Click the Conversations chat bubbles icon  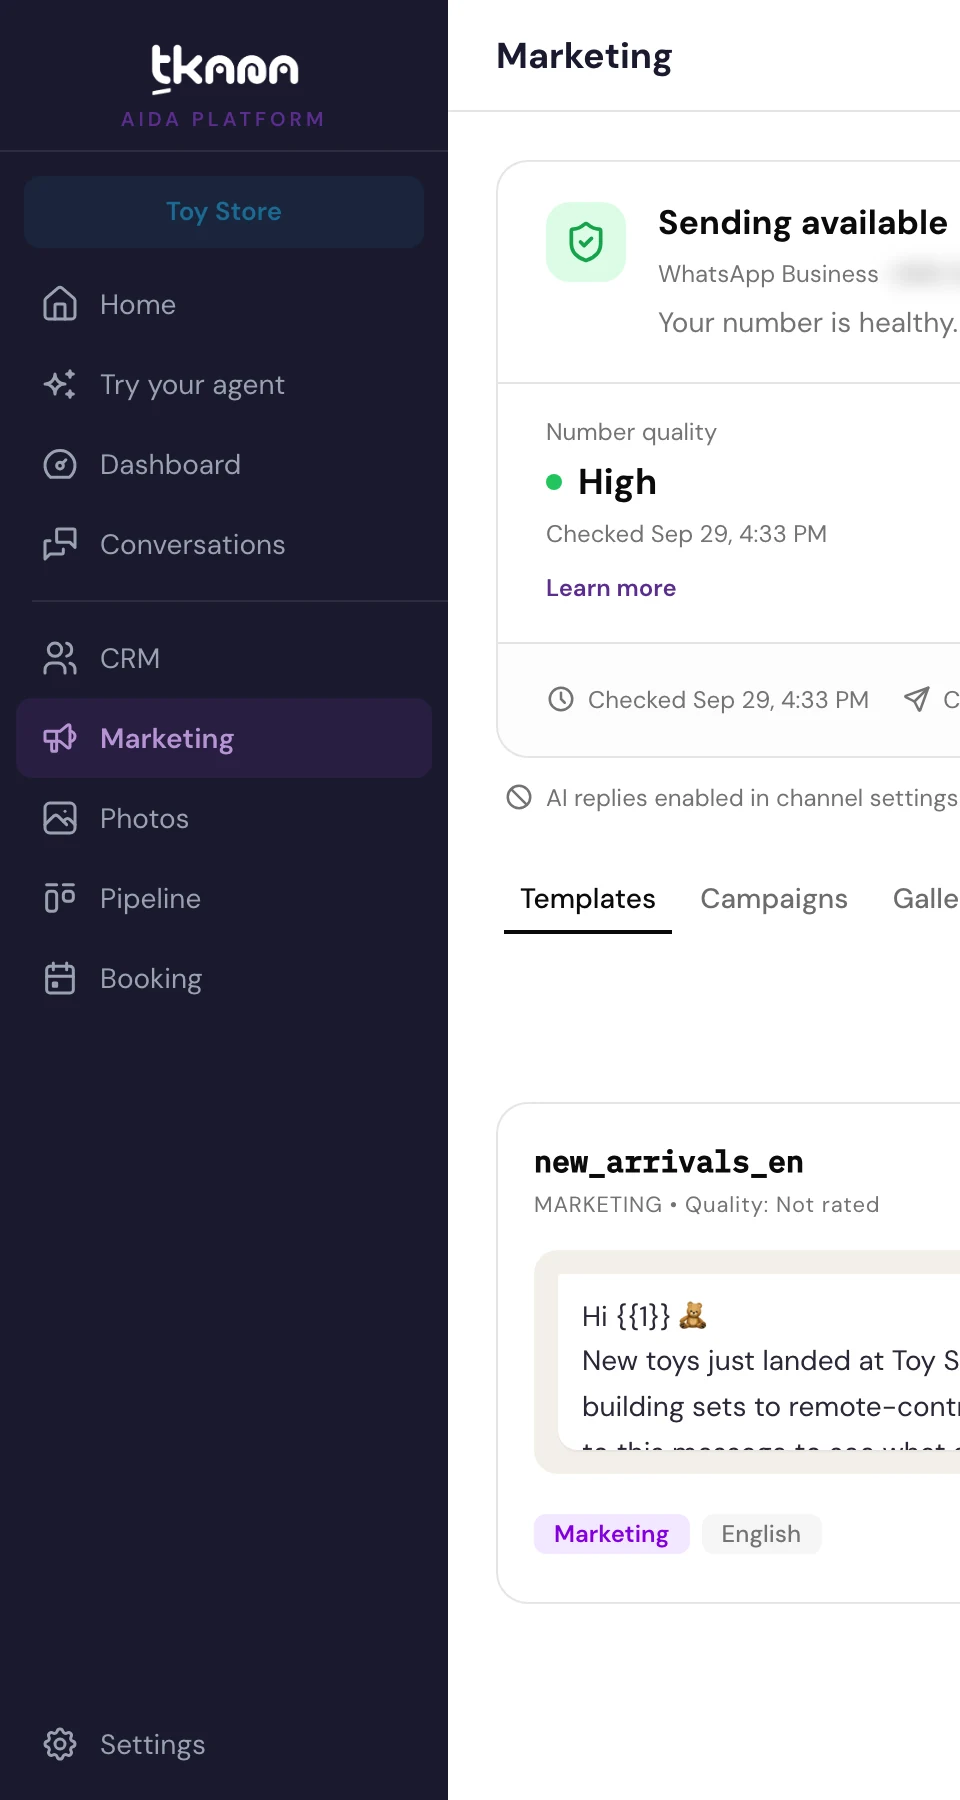pyautogui.click(x=60, y=544)
